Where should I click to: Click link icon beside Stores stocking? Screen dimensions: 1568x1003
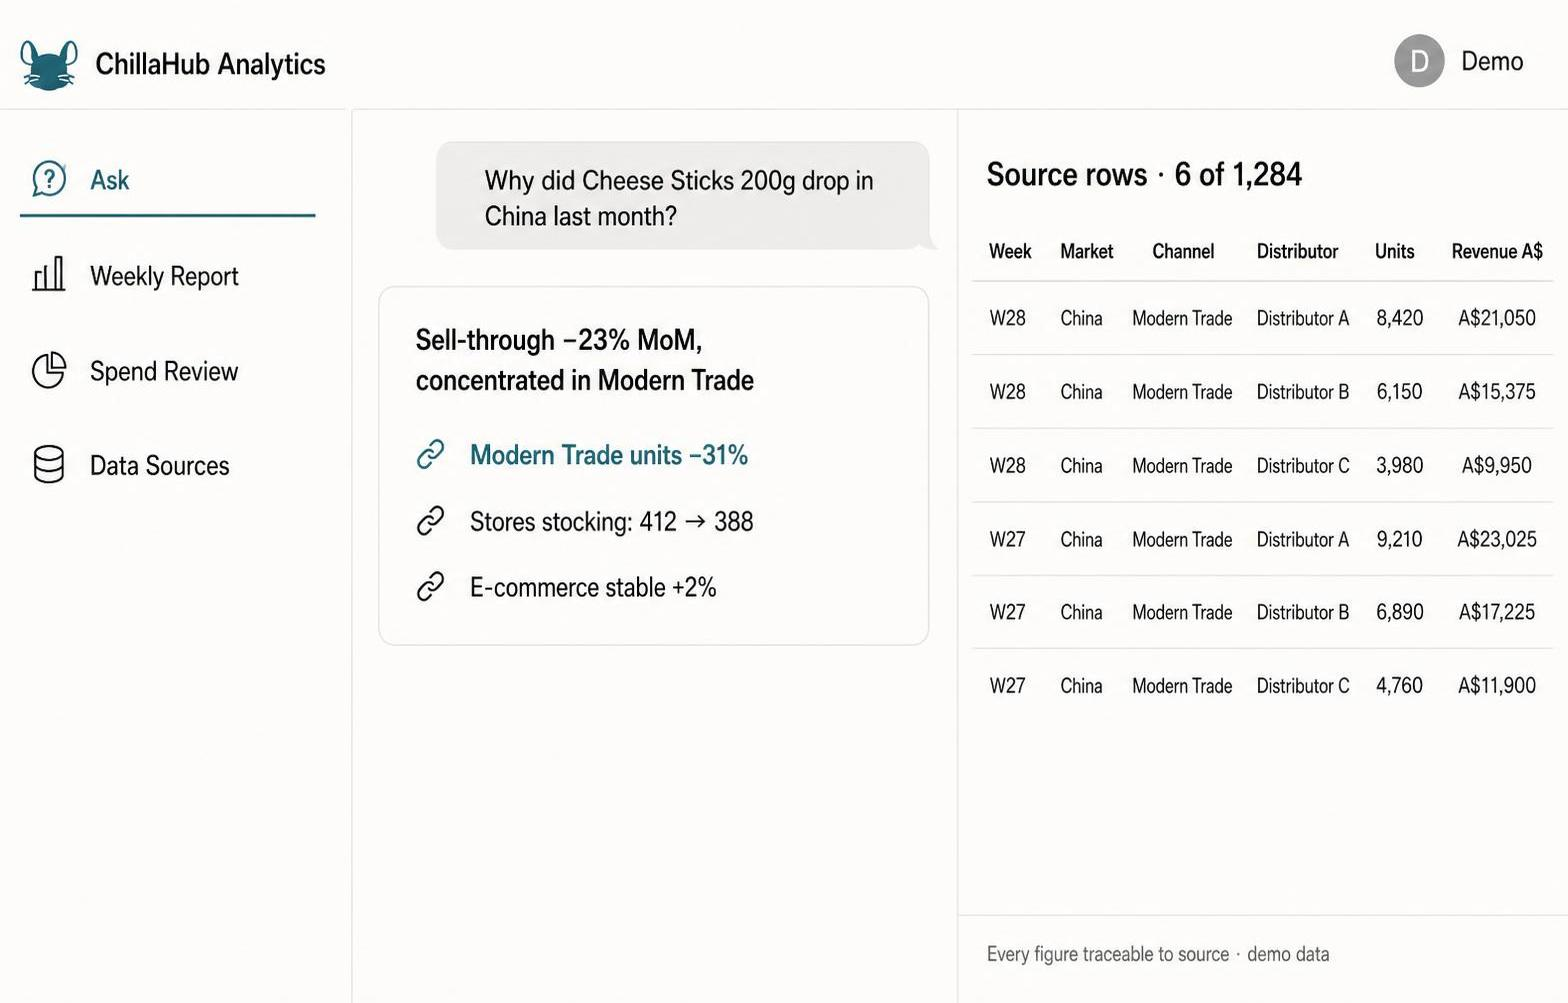[430, 521]
